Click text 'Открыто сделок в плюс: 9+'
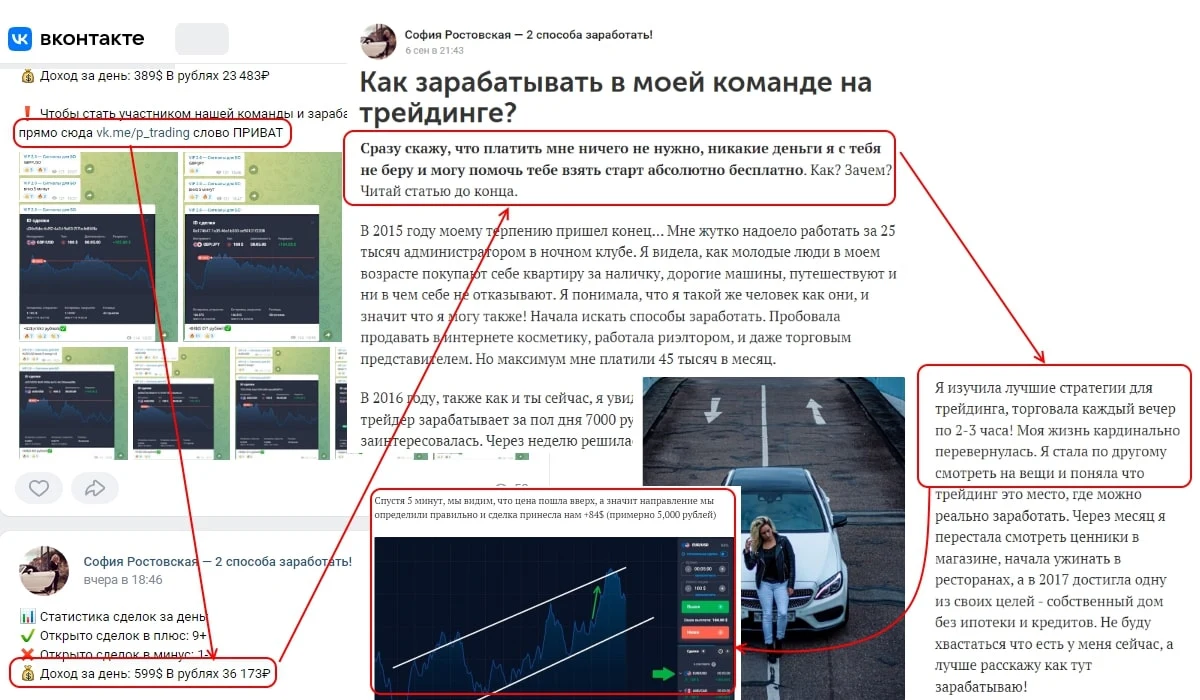Image resolution: width=1200 pixels, height=700 pixels. coord(123,636)
